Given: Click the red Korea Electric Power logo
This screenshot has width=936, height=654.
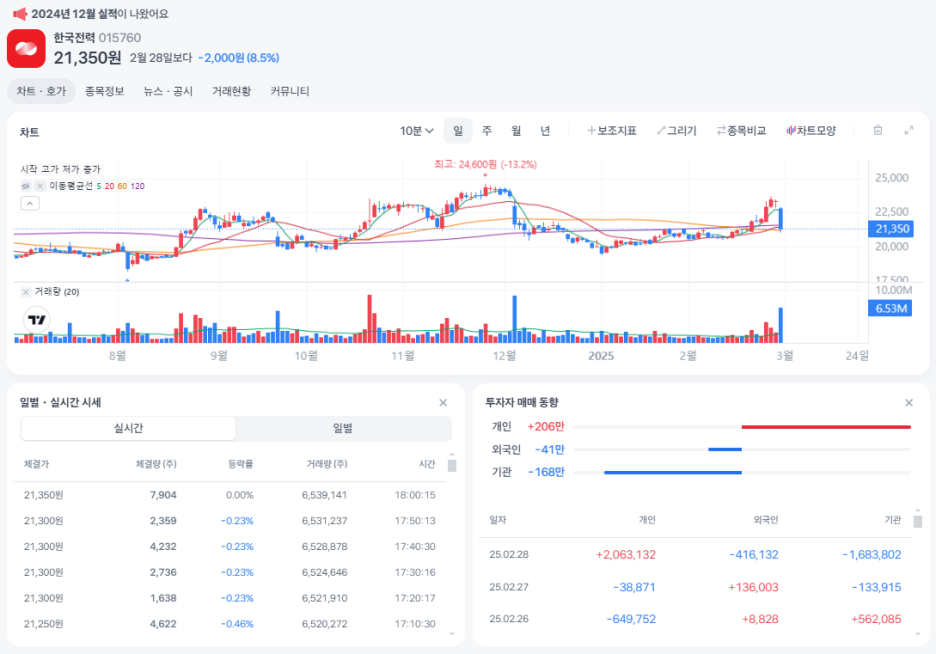Looking at the screenshot, I should pos(26,48).
